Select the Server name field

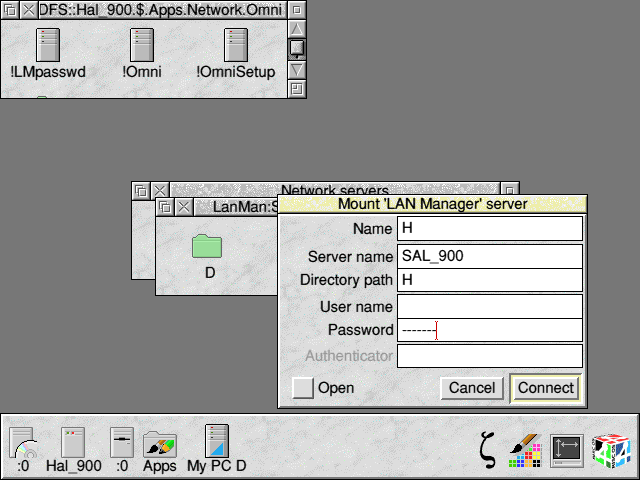(490, 256)
